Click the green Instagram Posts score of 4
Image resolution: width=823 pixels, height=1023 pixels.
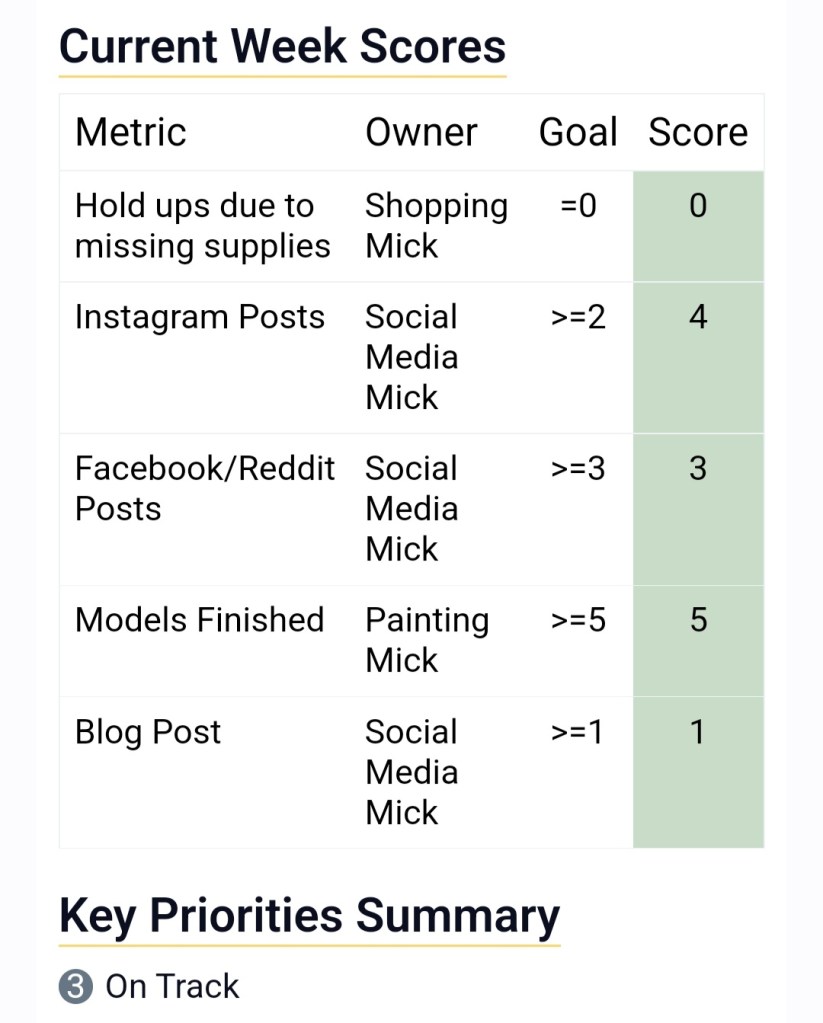coord(698,357)
